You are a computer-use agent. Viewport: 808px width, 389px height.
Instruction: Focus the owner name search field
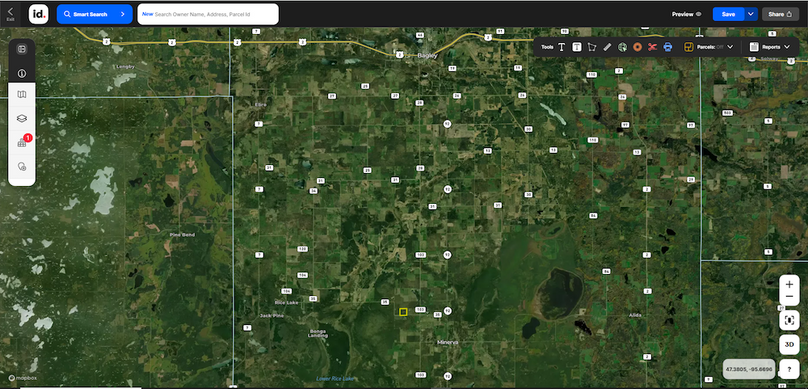click(208, 14)
